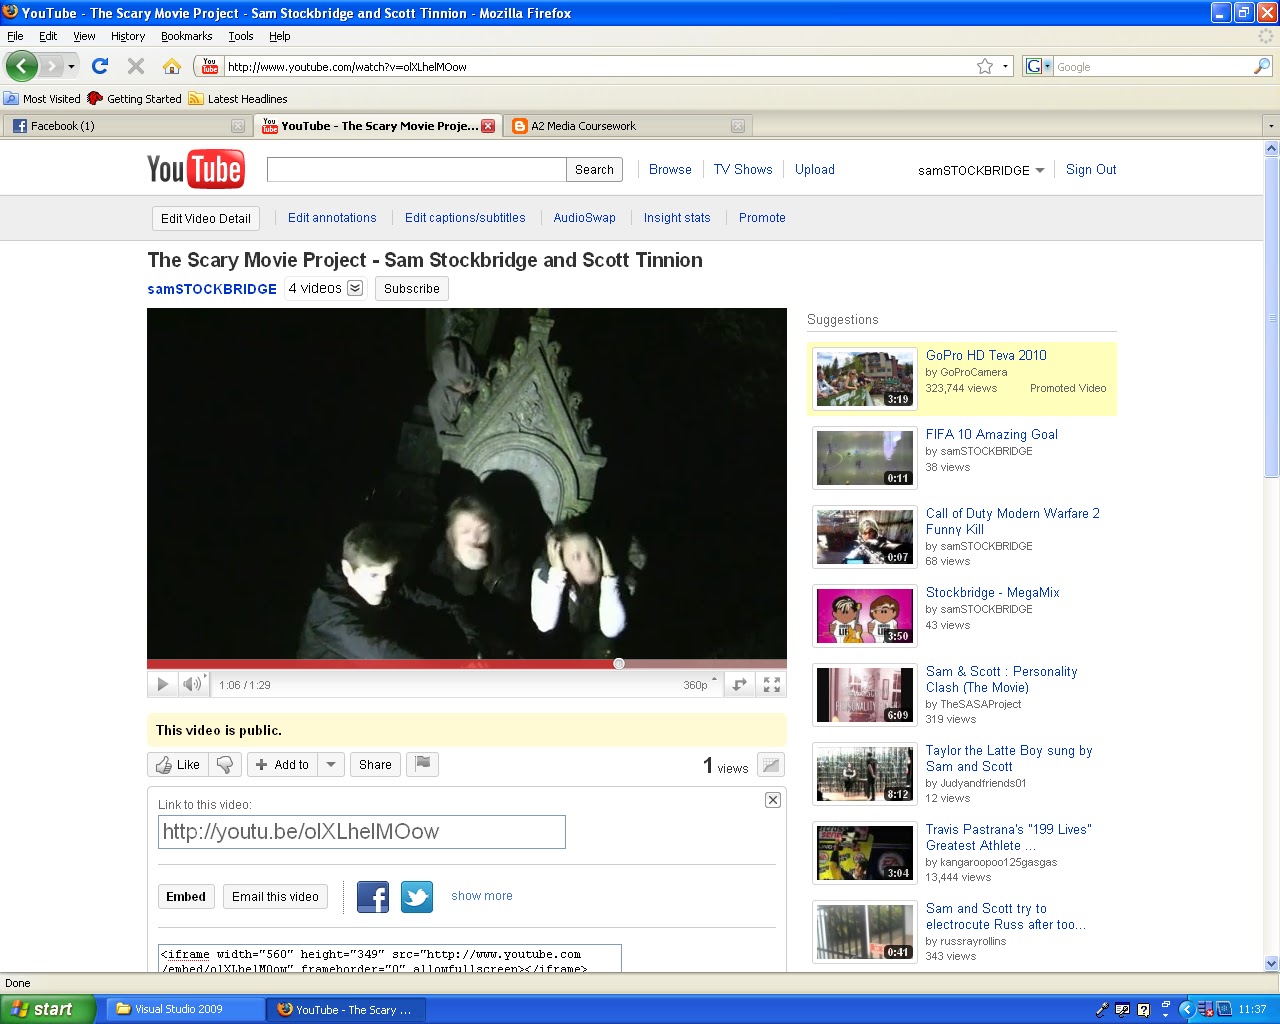Viewport: 1280px width, 1024px height.
Task: Select the short youtu.be link field
Action: point(362,832)
